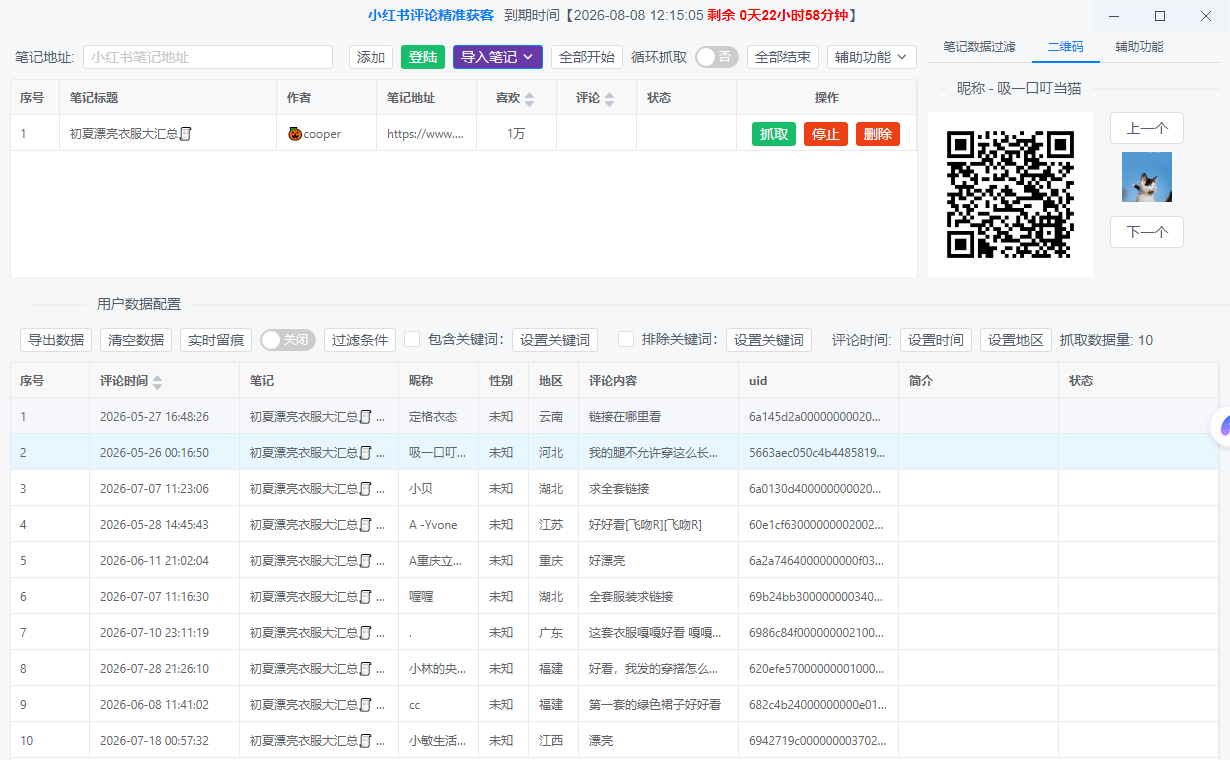Click the 添加 button
Screen dimensions: 1230x760
pyautogui.click(x=371, y=57)
